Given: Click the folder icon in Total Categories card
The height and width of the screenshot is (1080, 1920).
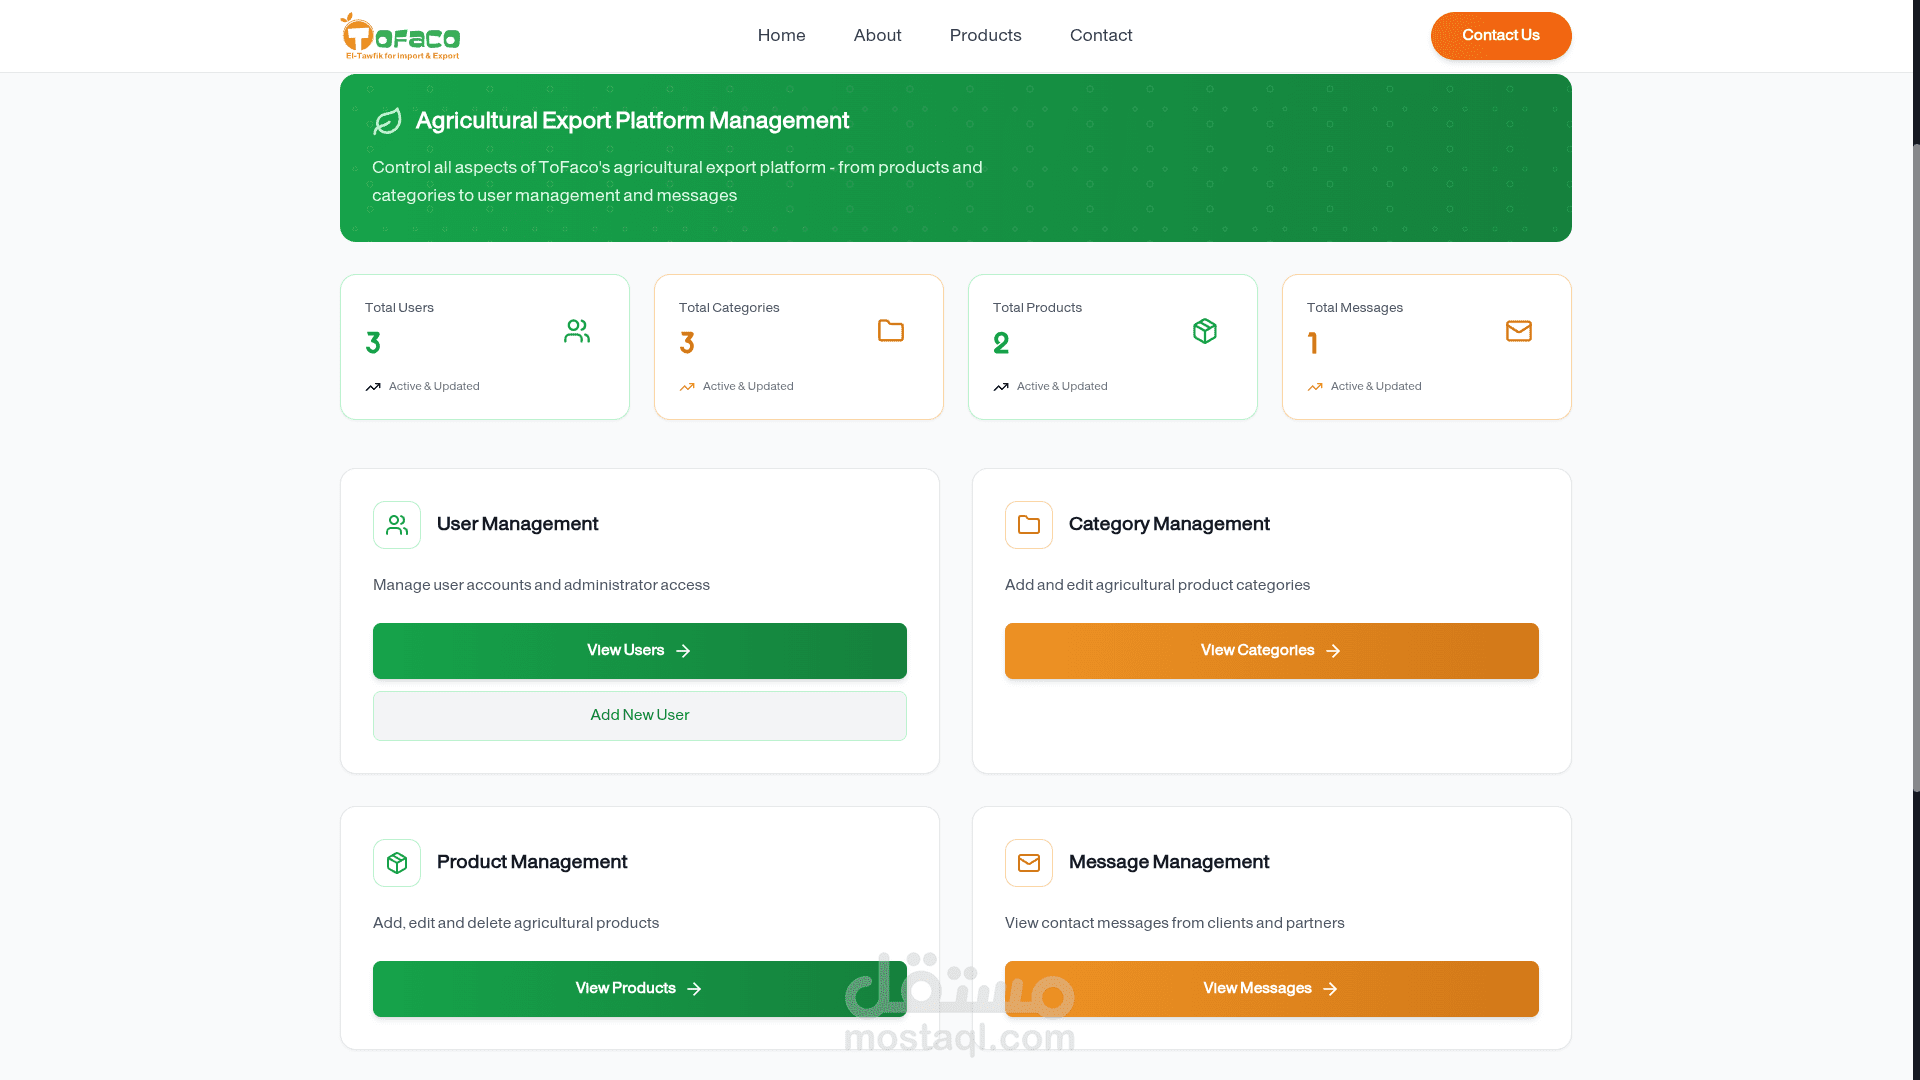Looking at the screenshot, I should click(x=890, y=331).
